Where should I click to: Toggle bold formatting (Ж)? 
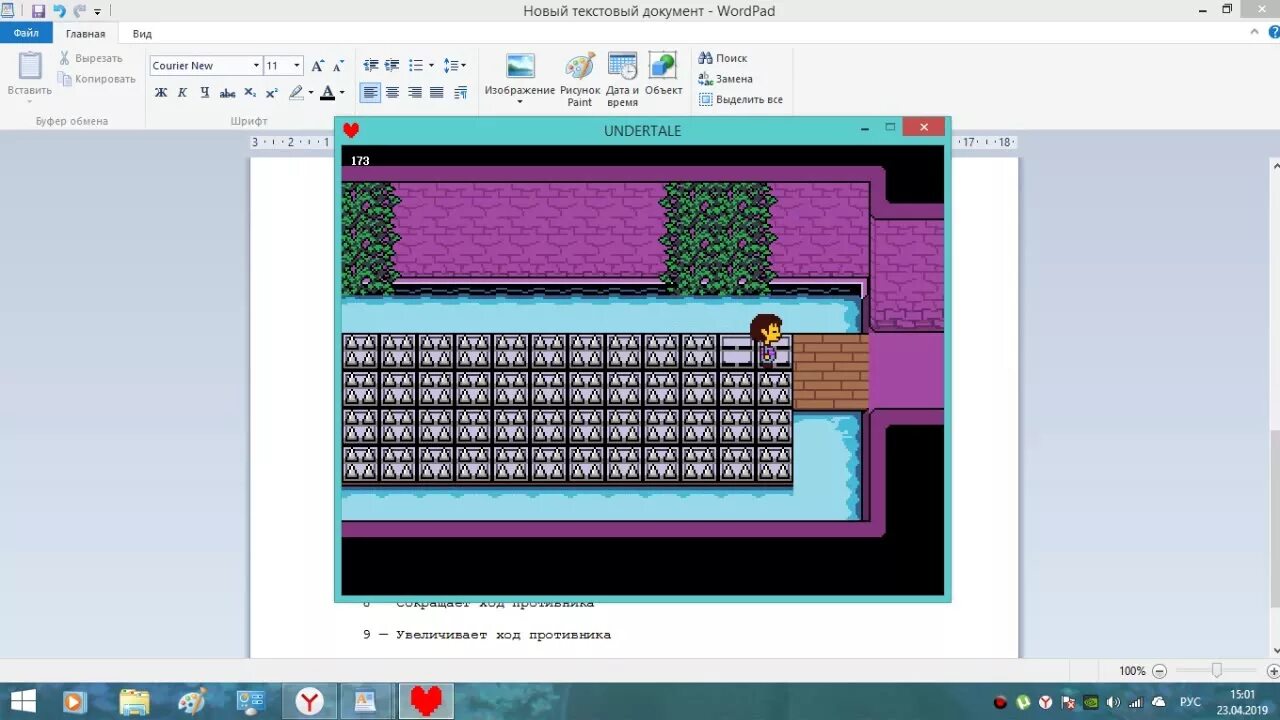click(161, 93)
